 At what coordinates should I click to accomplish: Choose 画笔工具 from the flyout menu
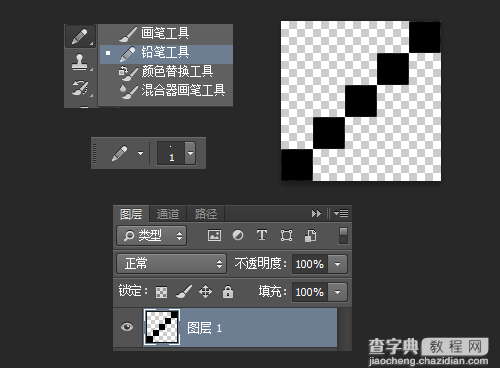point(166,34)
